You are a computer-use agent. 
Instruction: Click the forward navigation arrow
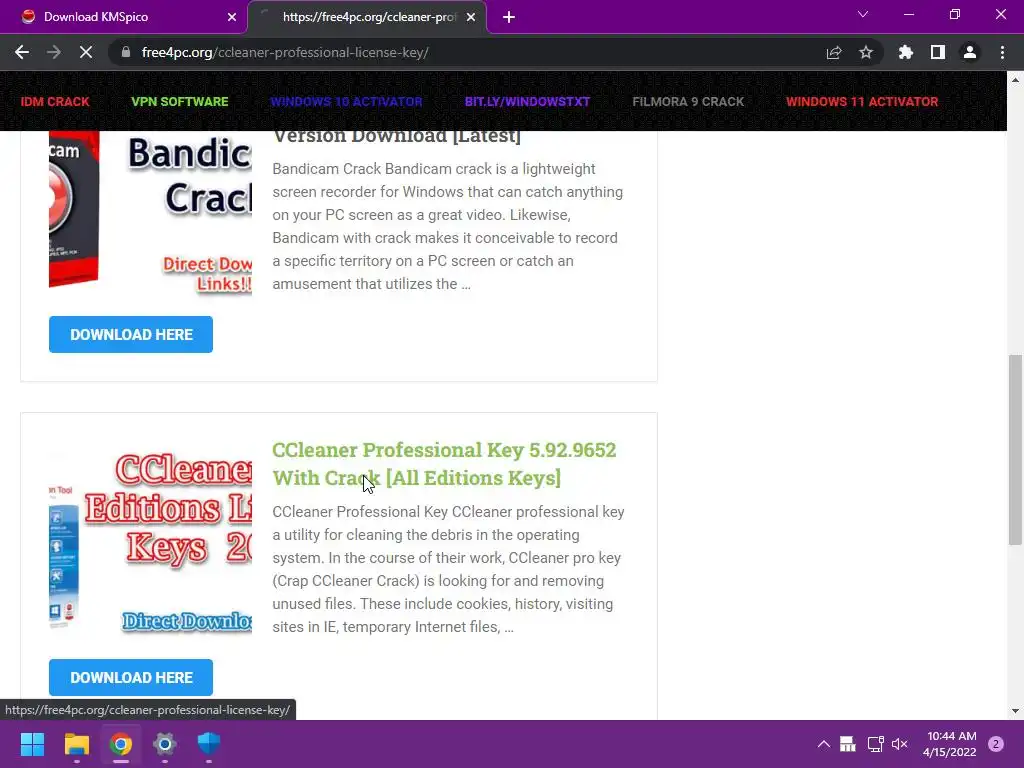54,52
